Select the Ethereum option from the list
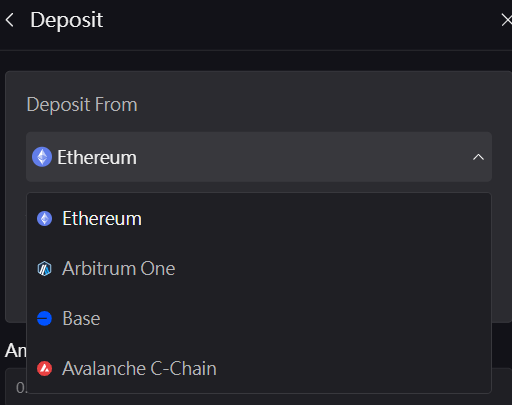 pyautogui.click(x=259, y=219)
